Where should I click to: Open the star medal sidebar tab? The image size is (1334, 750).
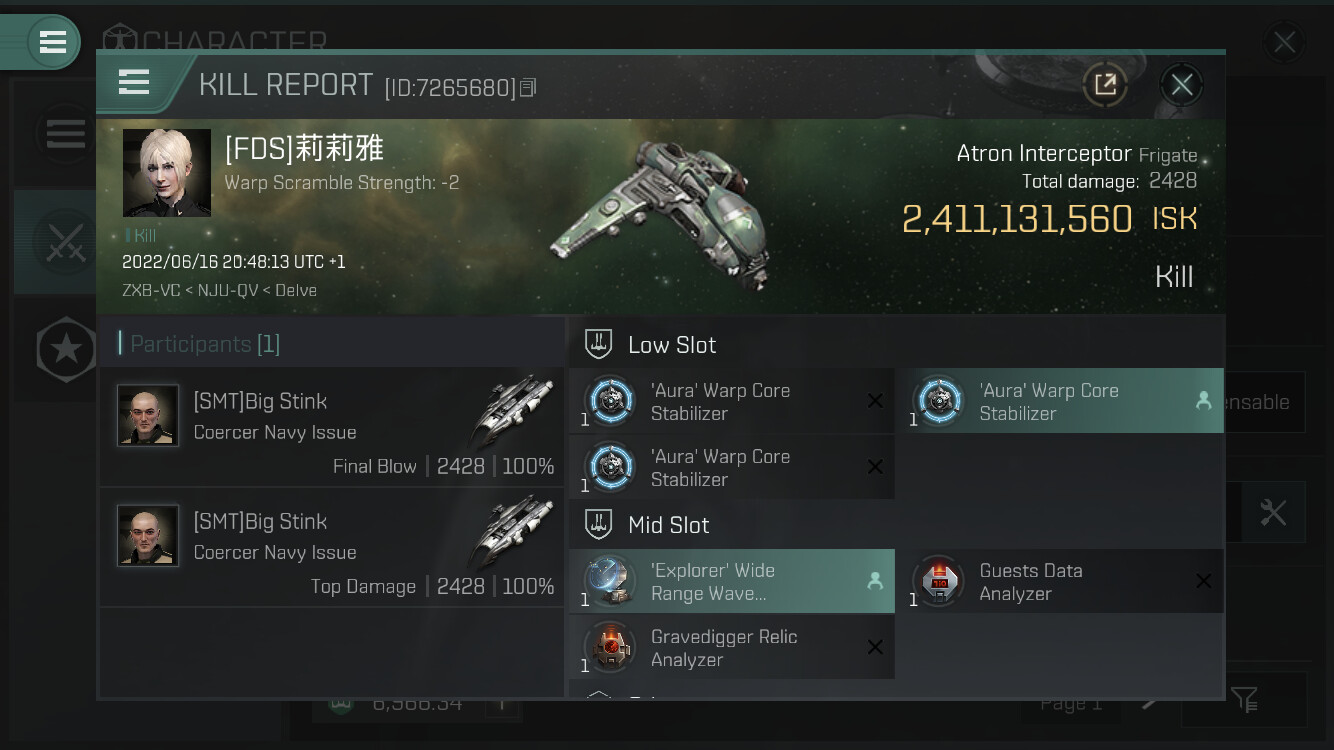[x=66, y=349]
